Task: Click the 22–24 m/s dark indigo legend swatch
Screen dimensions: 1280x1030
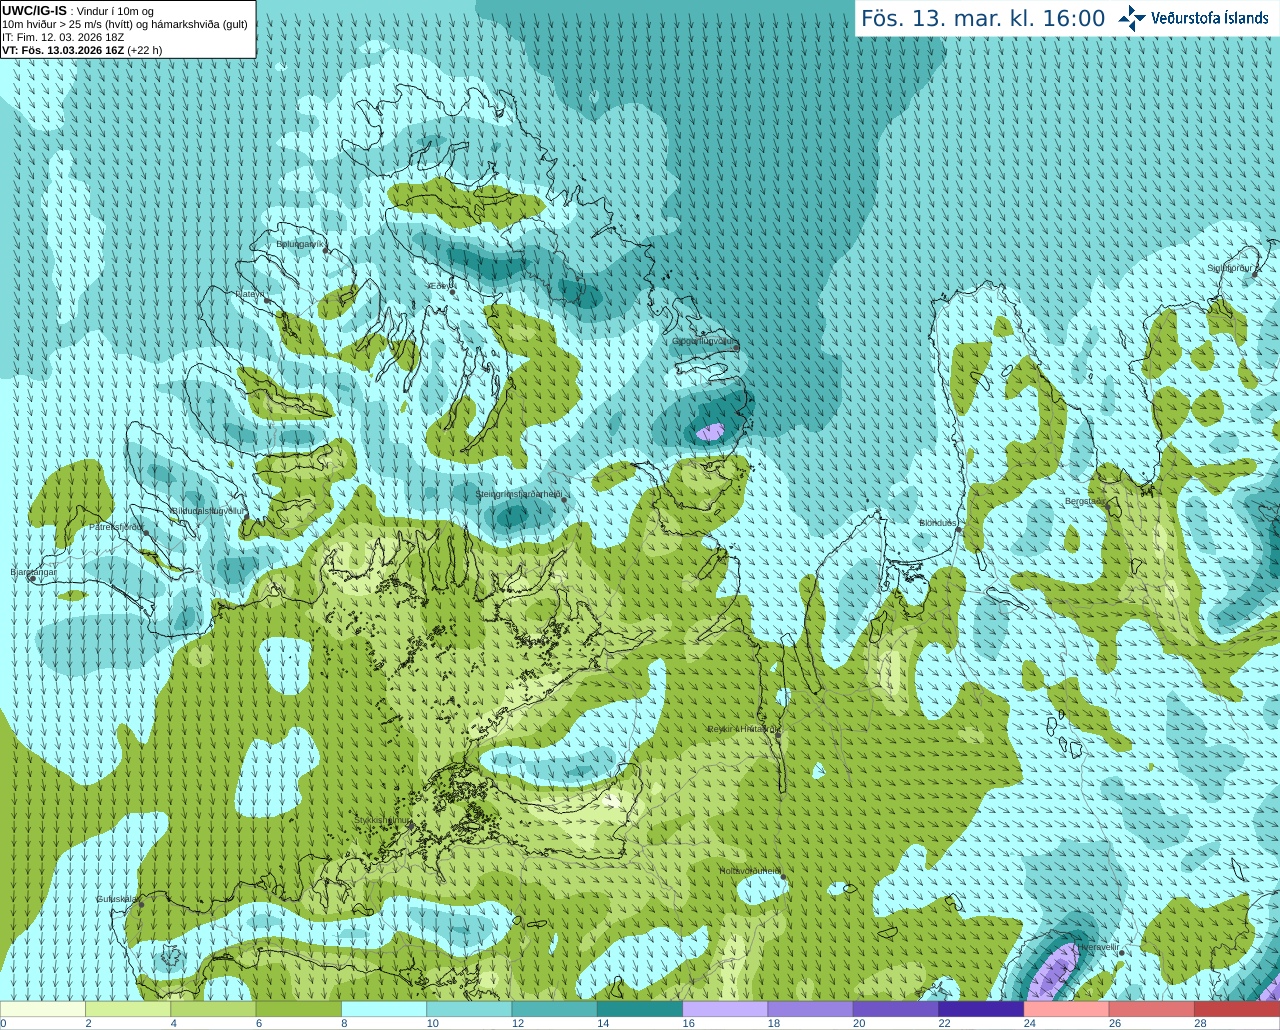Action: click(x=981, y=1009)
